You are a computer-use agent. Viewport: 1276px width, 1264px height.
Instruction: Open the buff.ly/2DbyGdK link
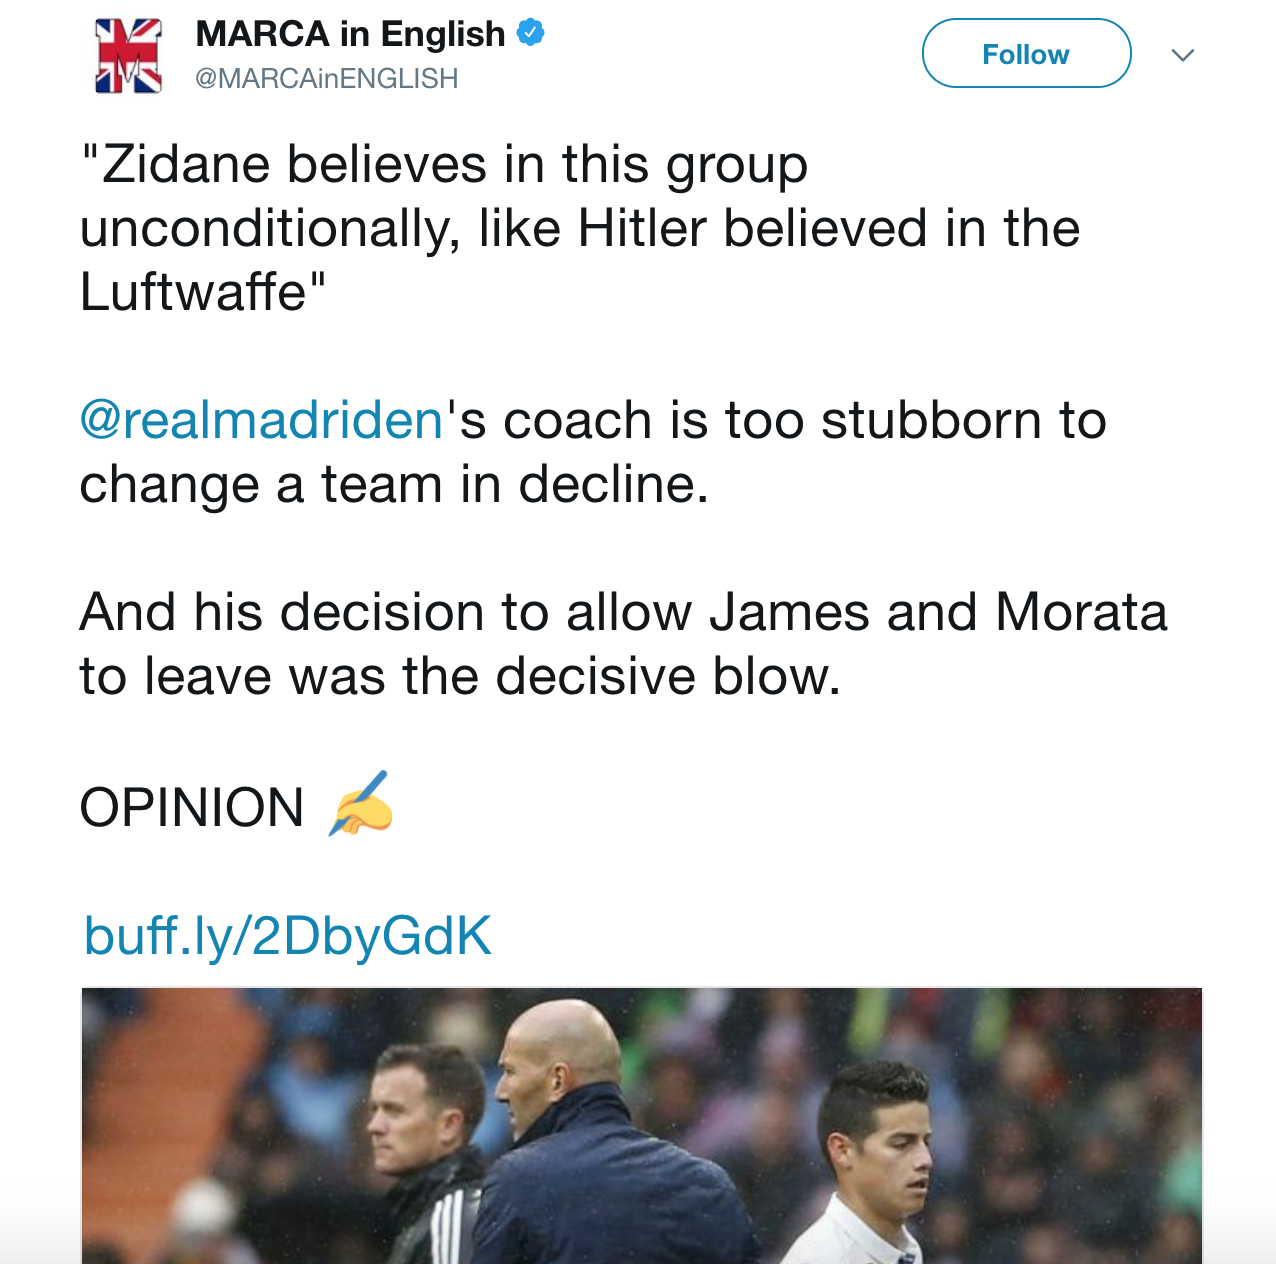pyautogui.click(x=288, y=936)
